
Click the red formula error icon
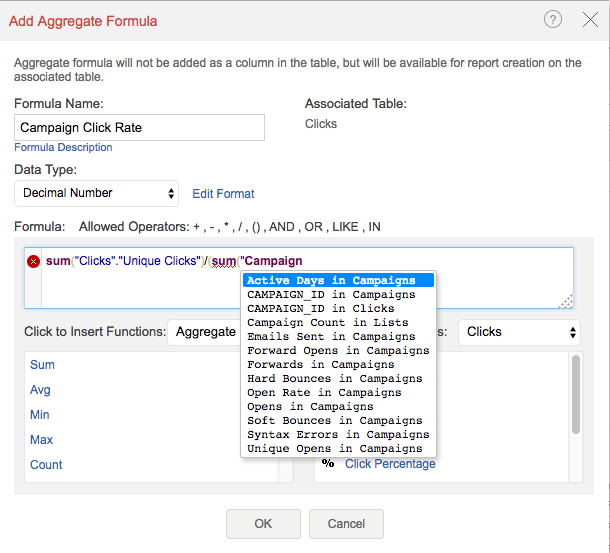[33, 262]
